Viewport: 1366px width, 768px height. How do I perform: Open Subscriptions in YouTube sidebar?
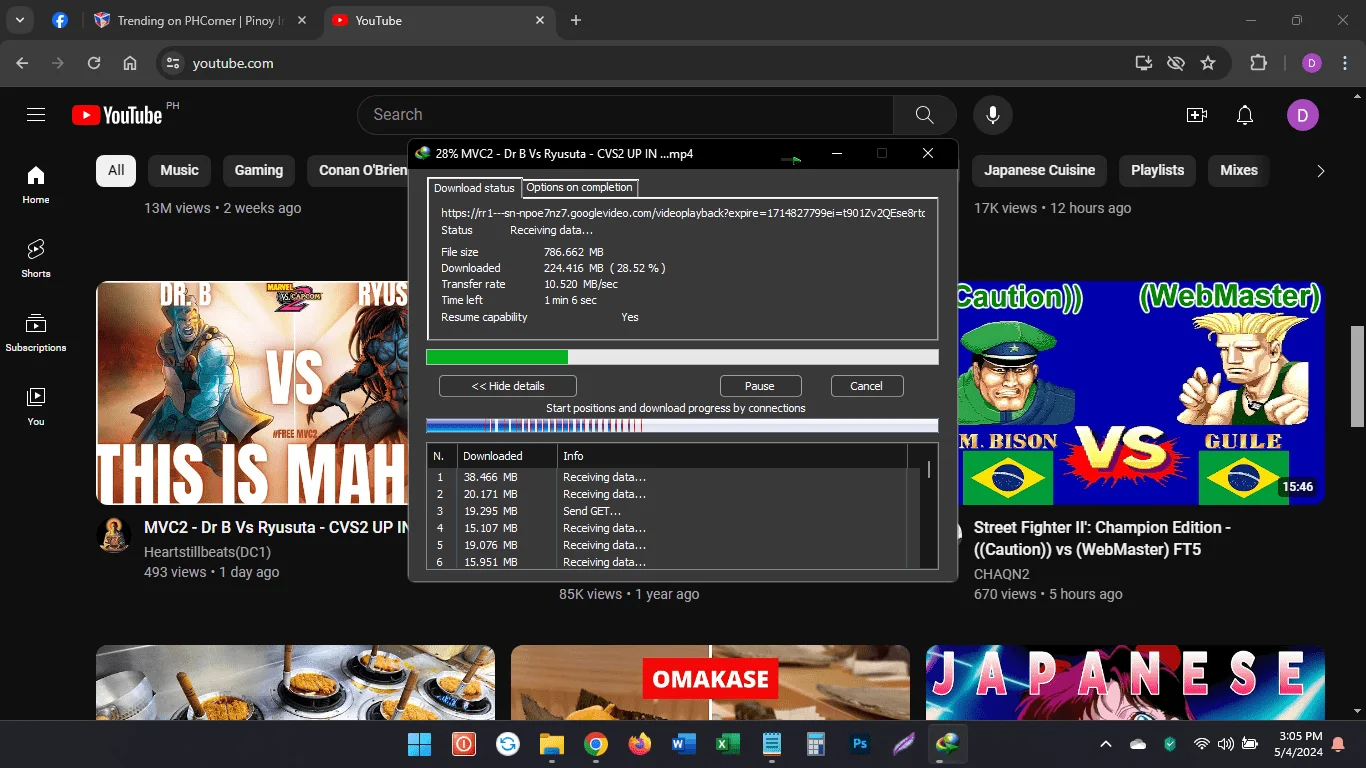click(36, 333)
